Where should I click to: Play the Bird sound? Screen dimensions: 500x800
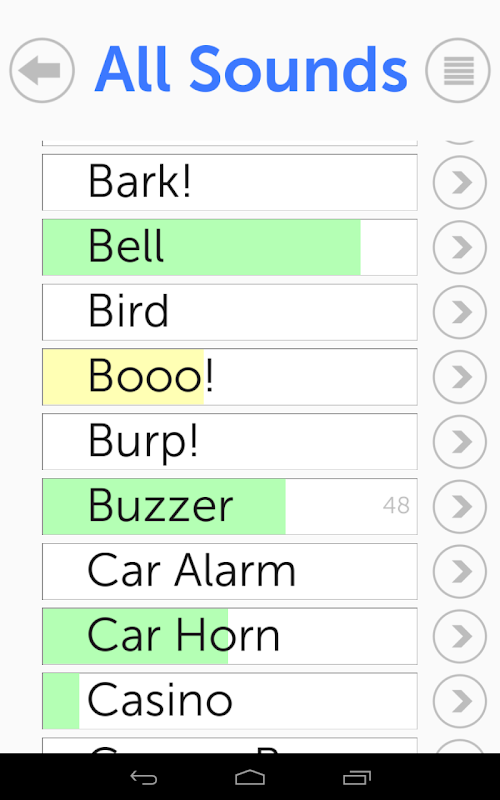(x=230, y=312)
